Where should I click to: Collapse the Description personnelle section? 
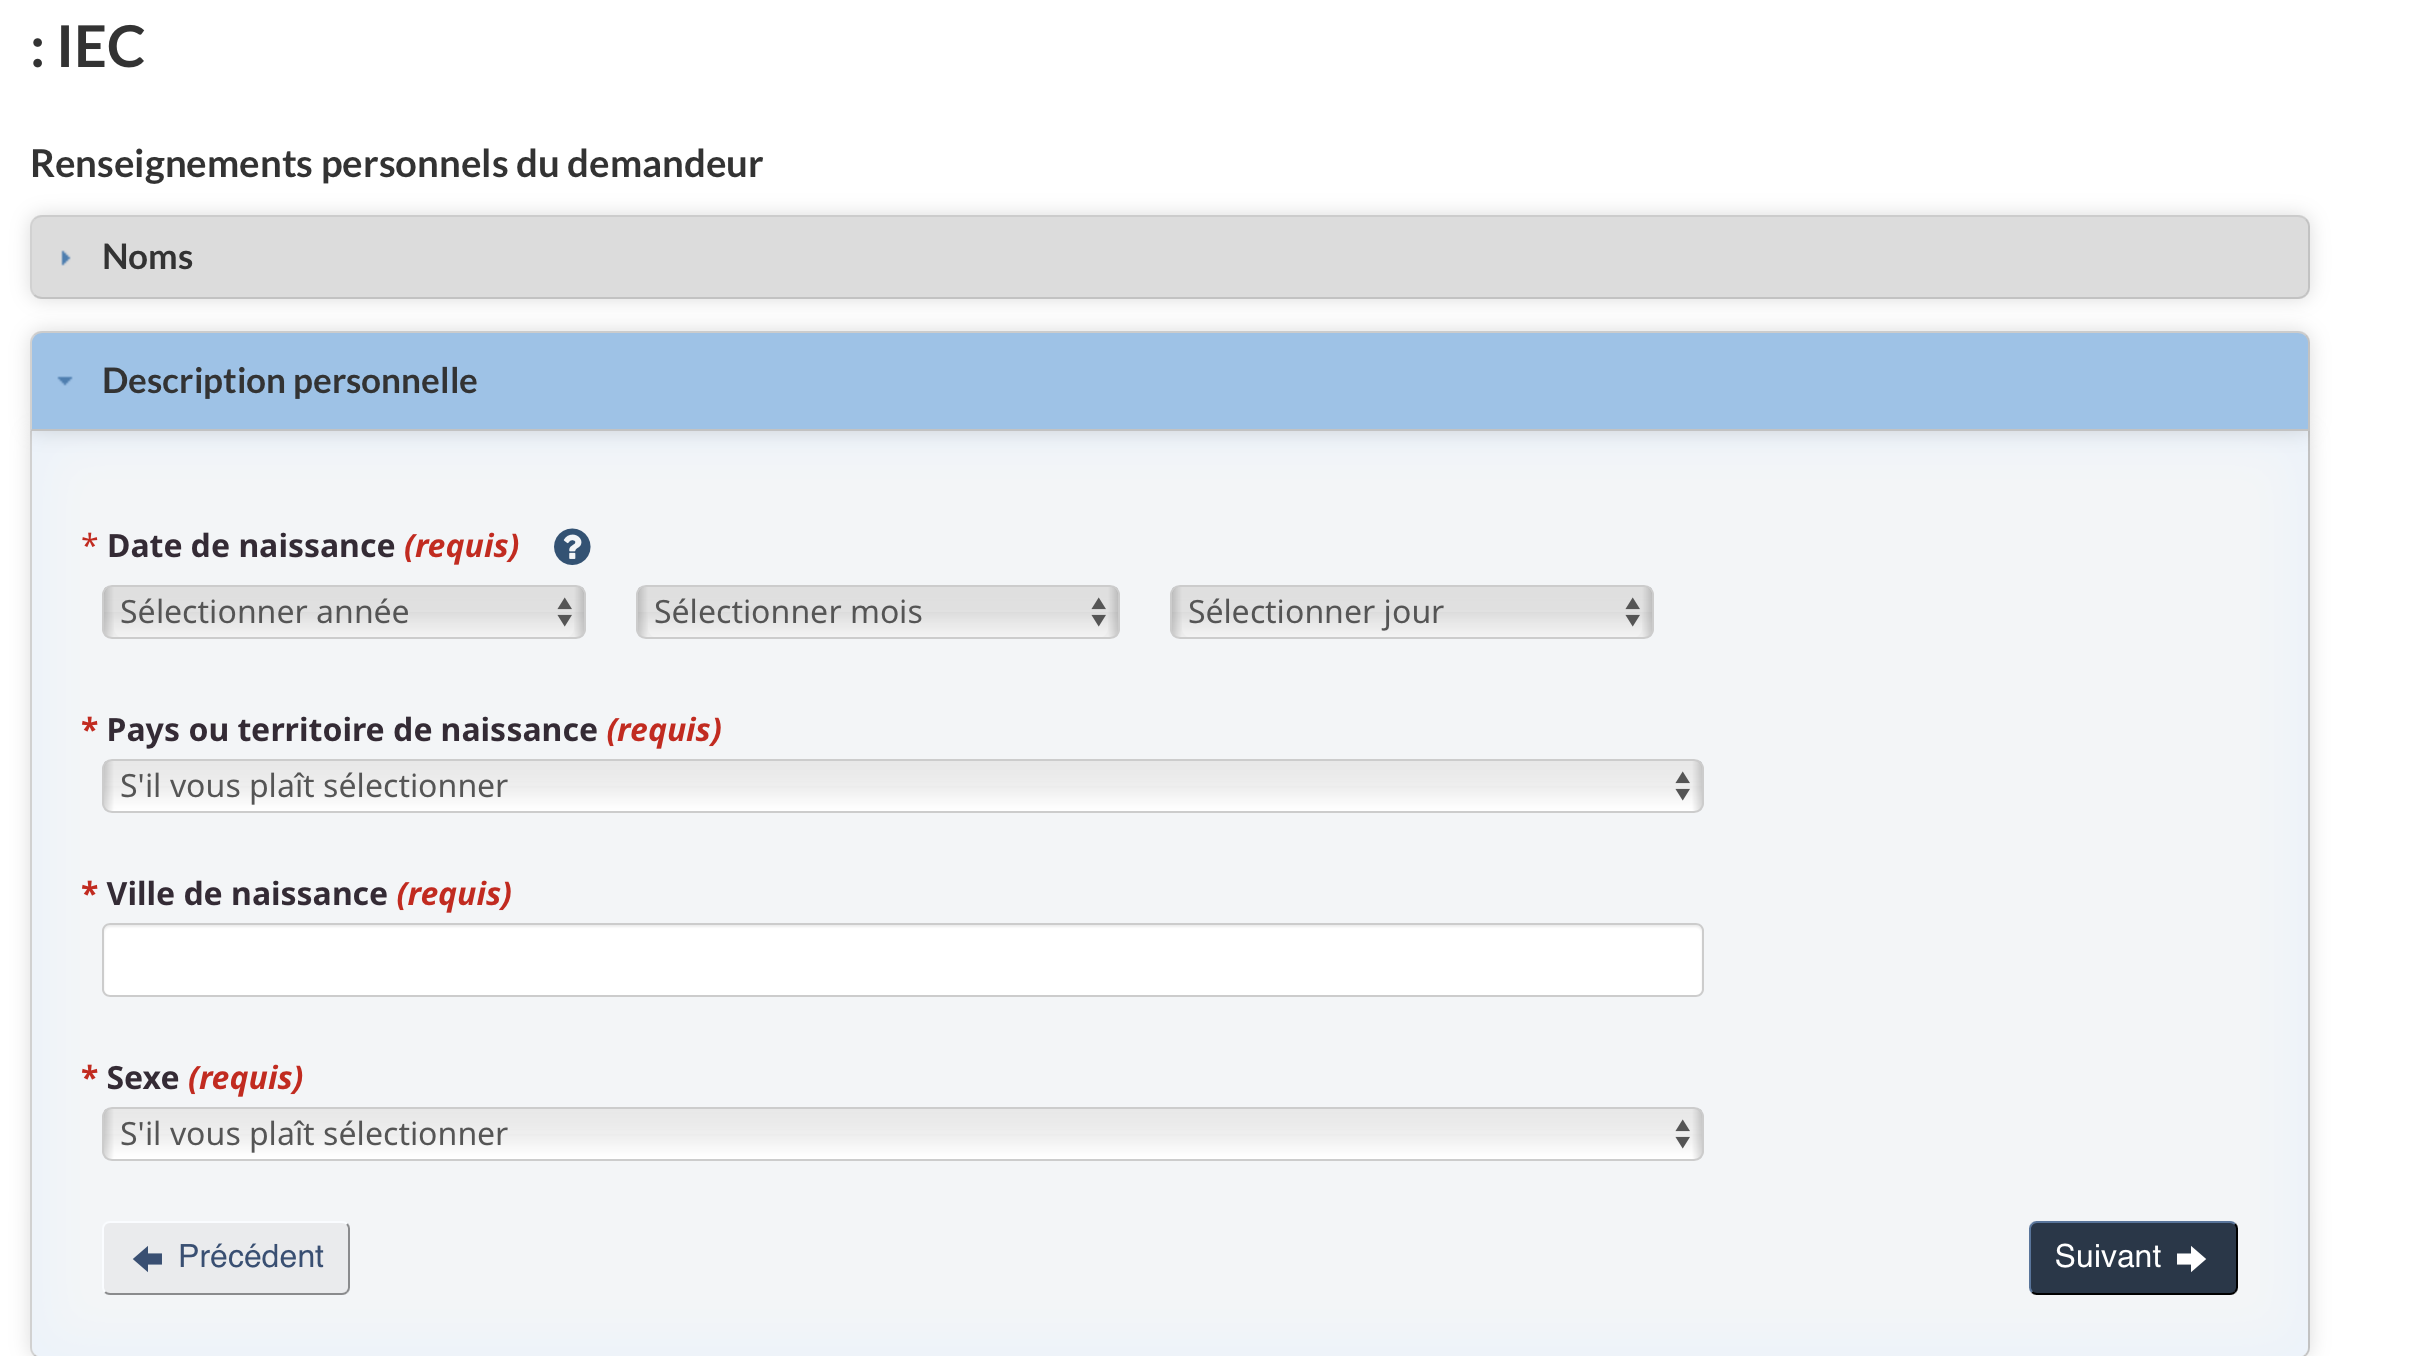coord(1169,381)
